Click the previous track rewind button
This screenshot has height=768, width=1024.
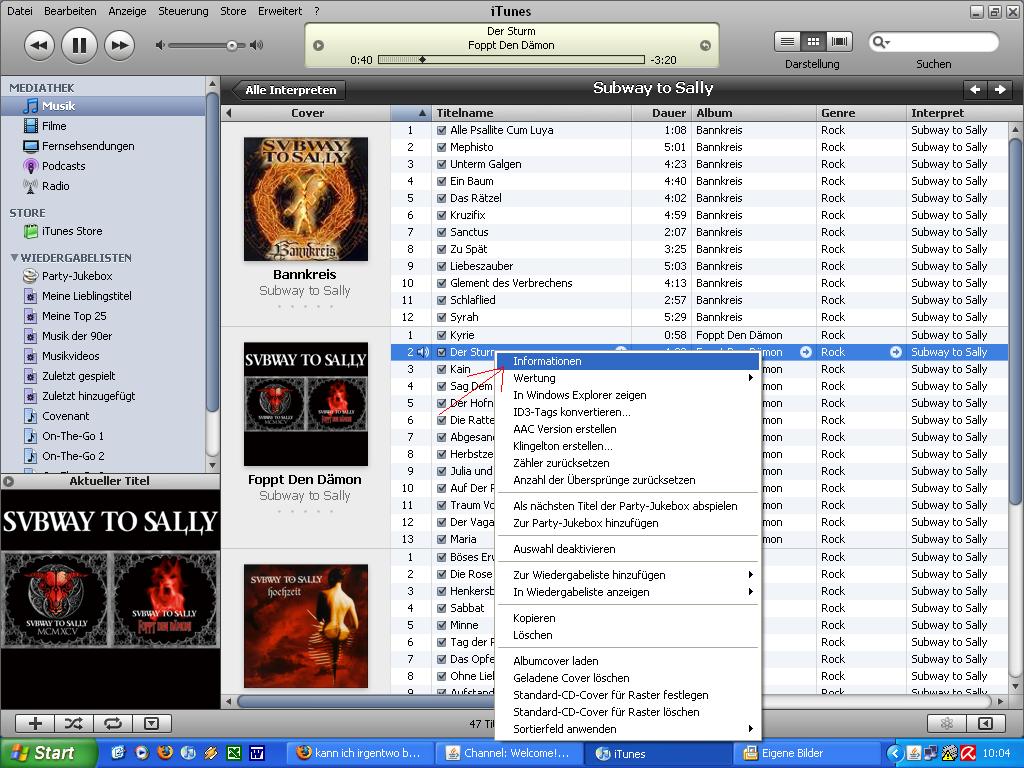39,45
